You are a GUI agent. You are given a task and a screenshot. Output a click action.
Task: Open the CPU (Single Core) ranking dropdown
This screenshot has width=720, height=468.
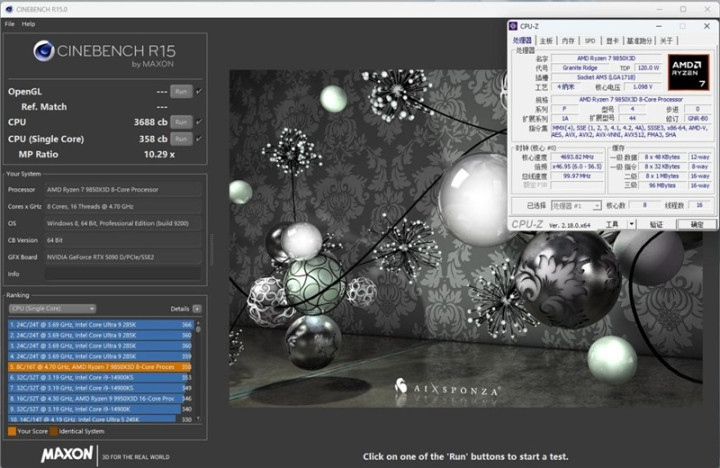51,309
